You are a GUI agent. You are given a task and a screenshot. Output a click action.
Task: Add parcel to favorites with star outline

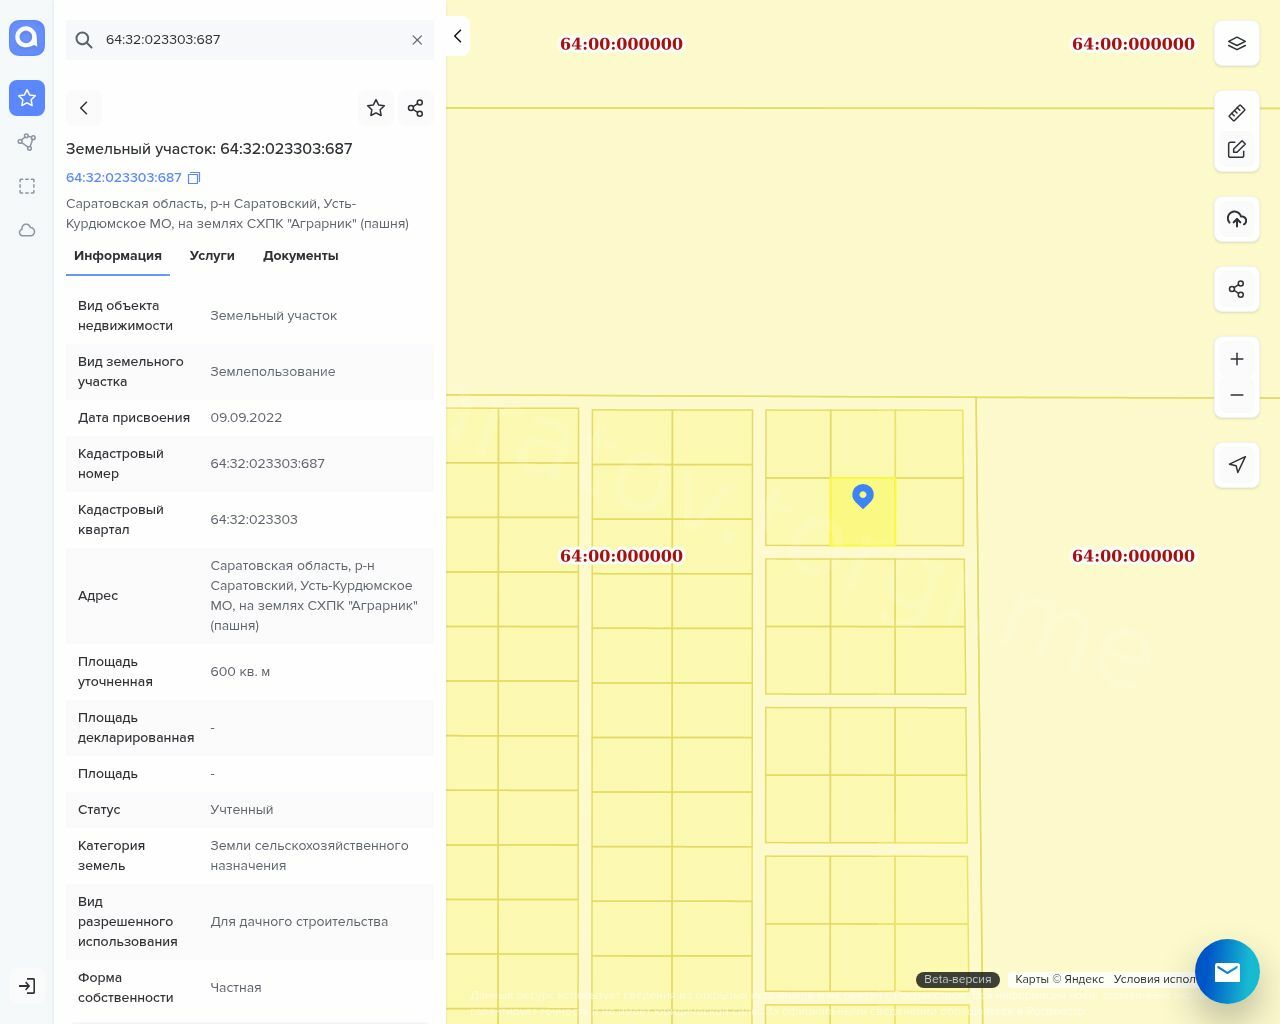point(376,108)
